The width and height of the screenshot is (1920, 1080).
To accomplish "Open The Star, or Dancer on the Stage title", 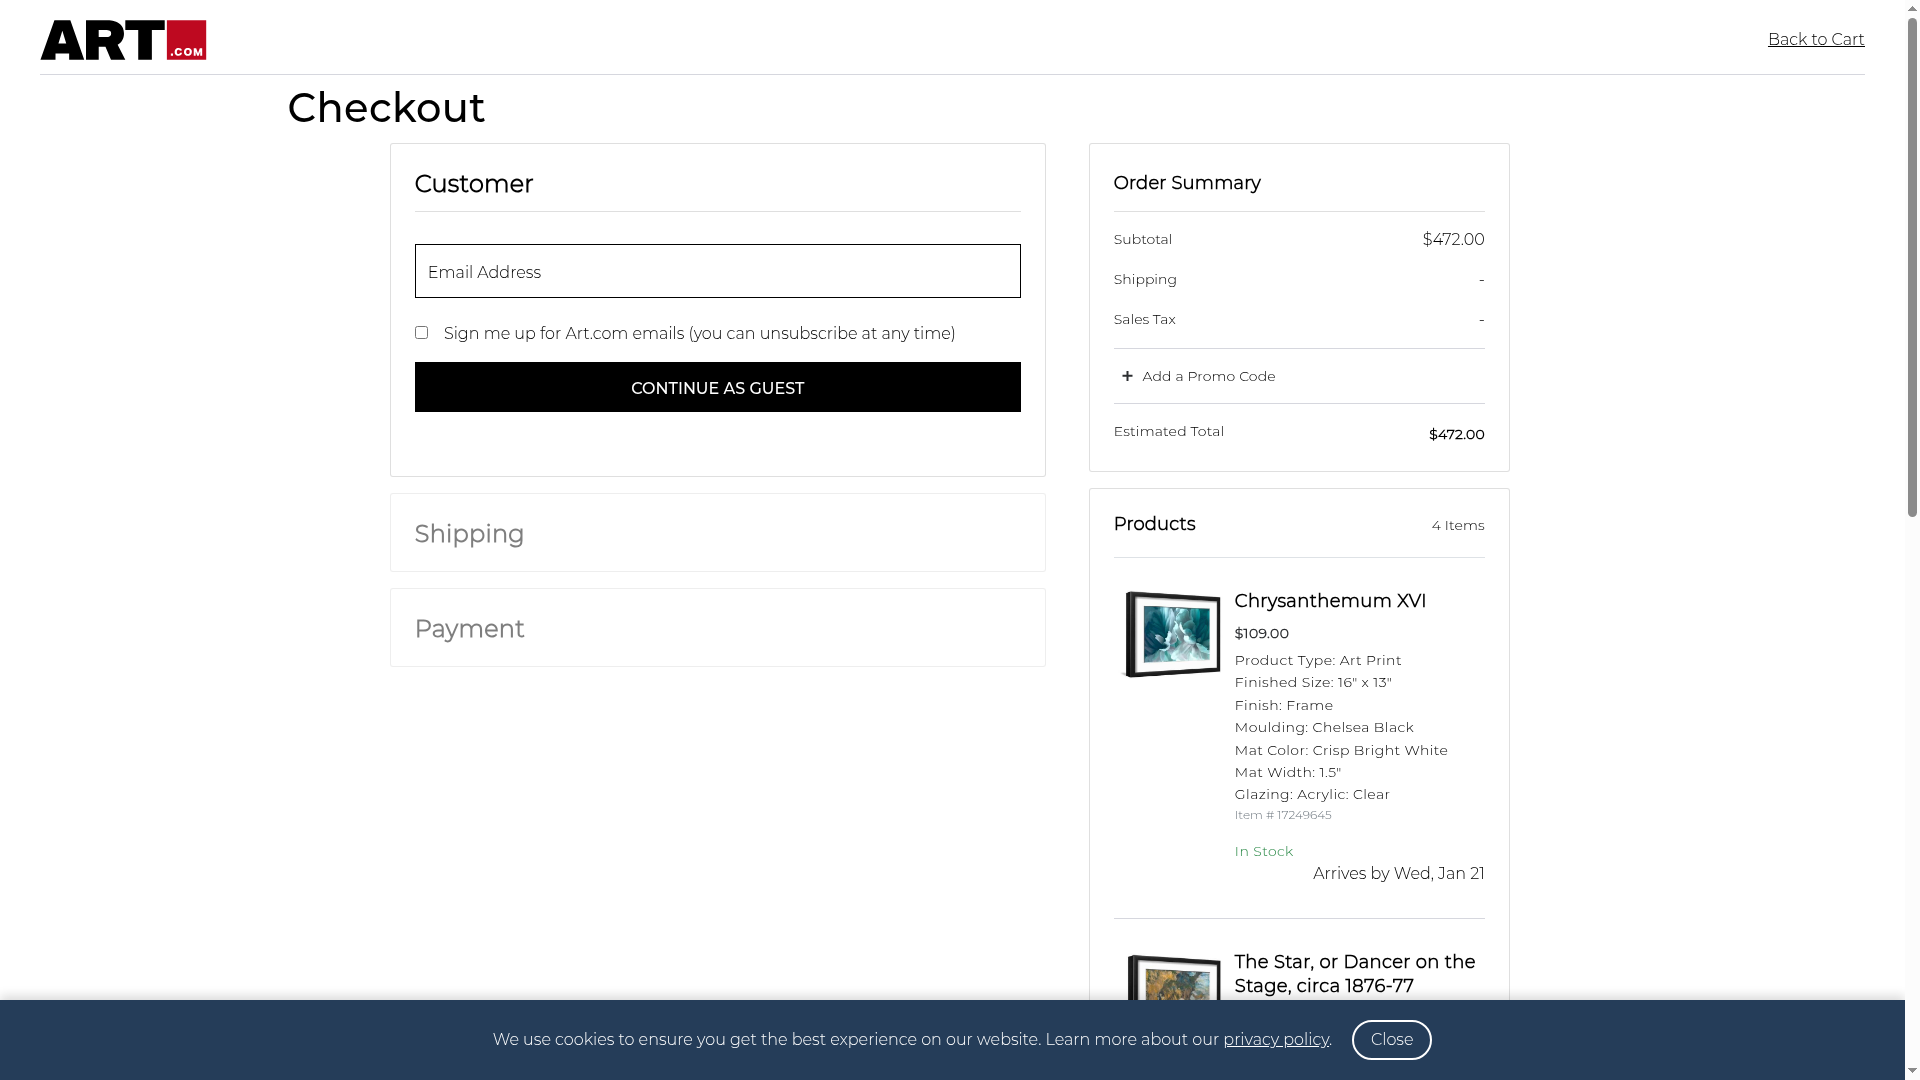I will (x=1354, y=974).
